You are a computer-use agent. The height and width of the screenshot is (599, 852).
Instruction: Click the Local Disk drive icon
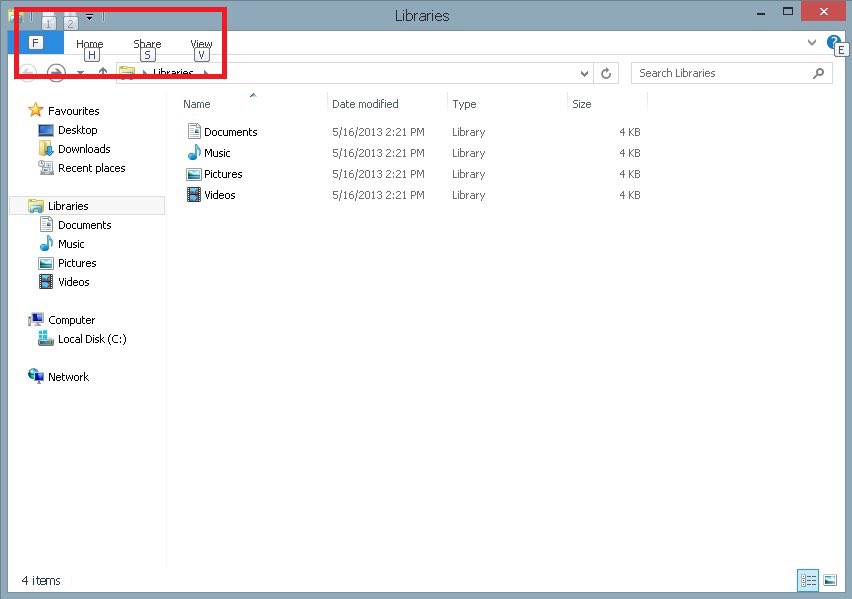tap(46, 338)
